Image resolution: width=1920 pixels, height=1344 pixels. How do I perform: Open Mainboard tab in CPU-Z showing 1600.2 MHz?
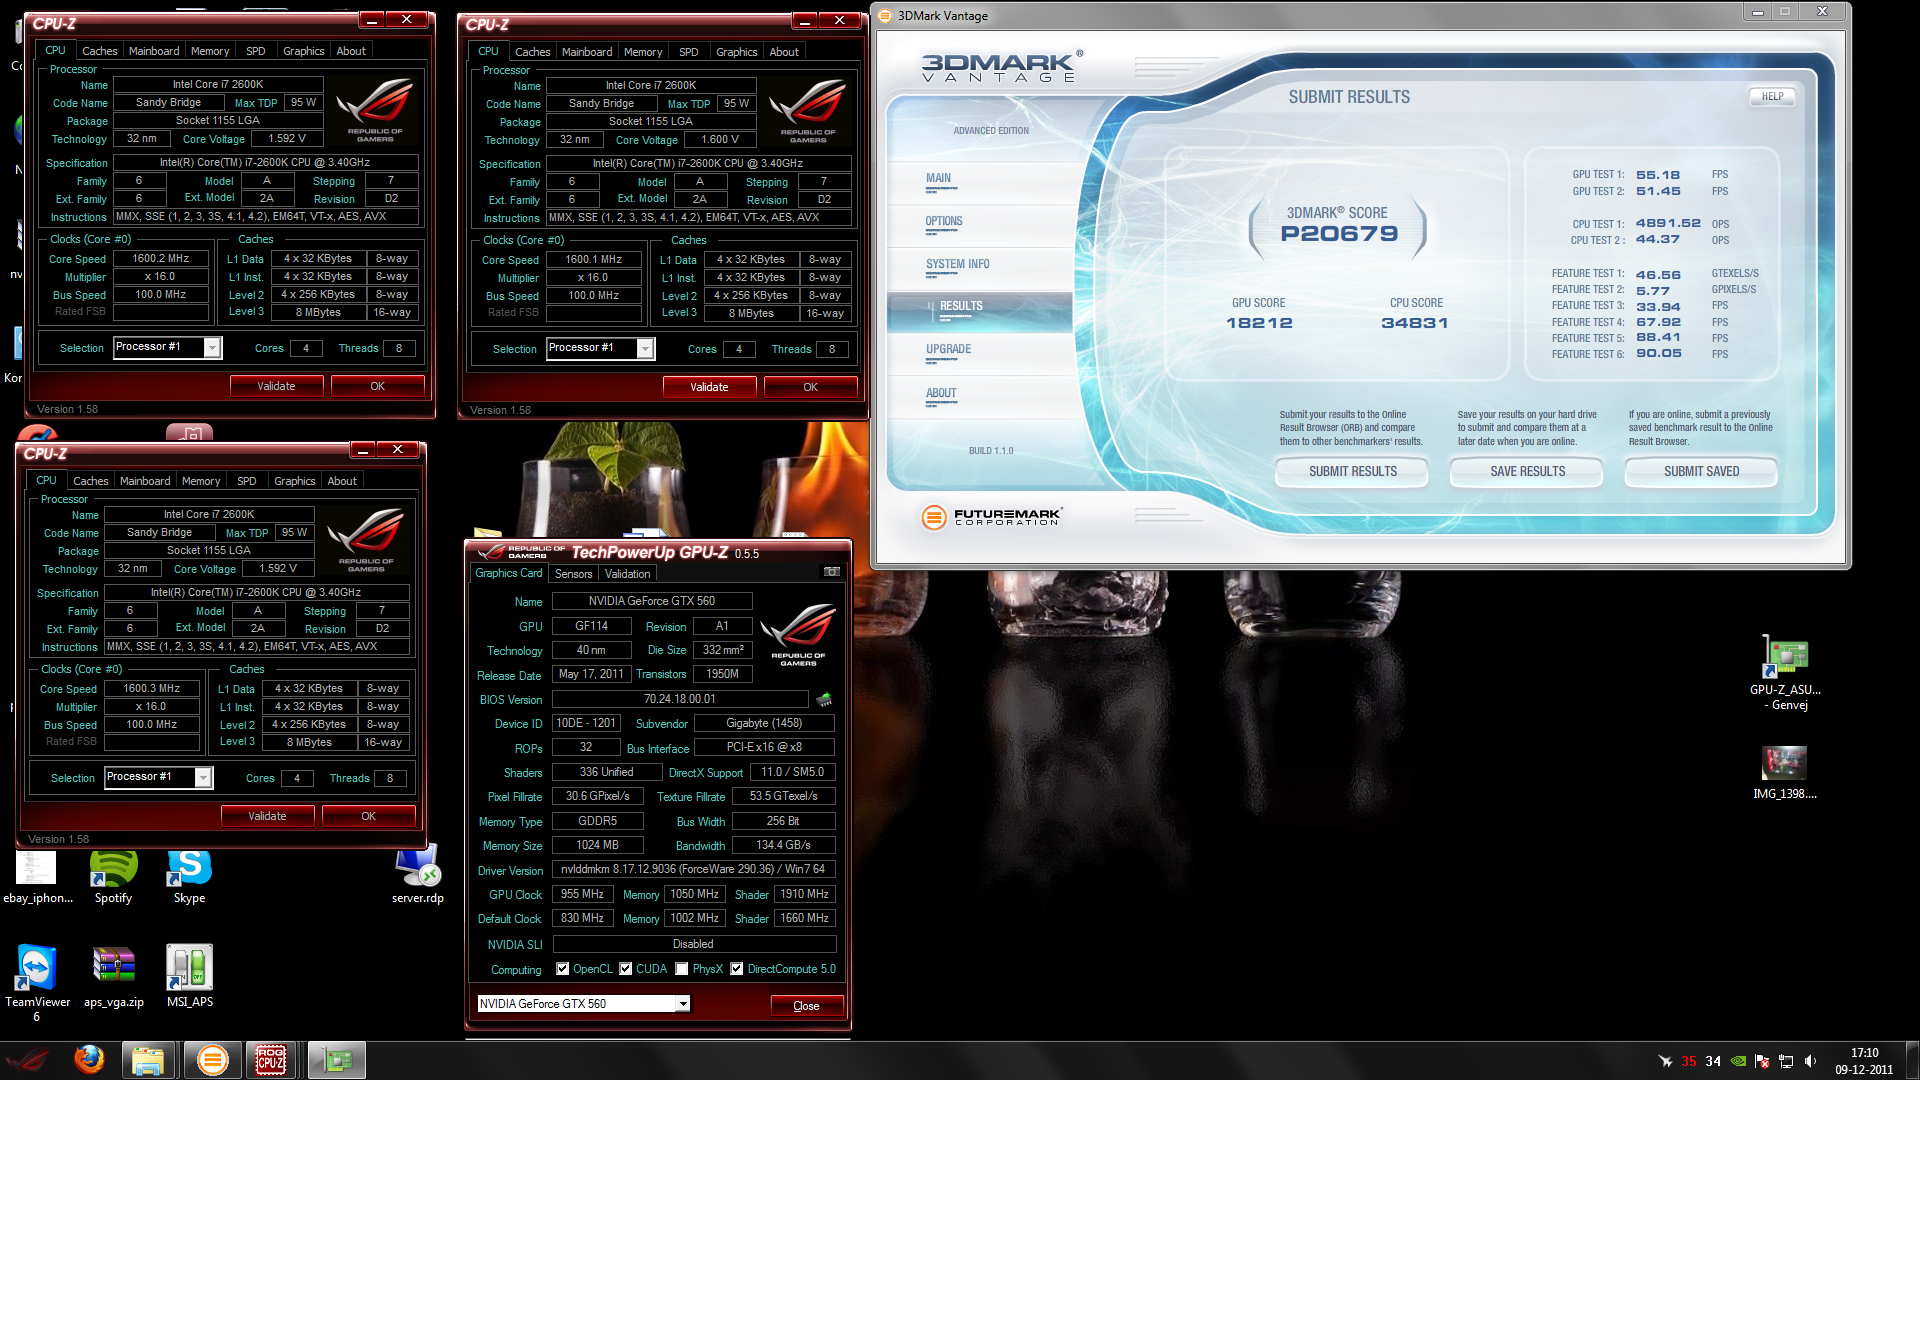pyautogui.click(x=154, y=51)
